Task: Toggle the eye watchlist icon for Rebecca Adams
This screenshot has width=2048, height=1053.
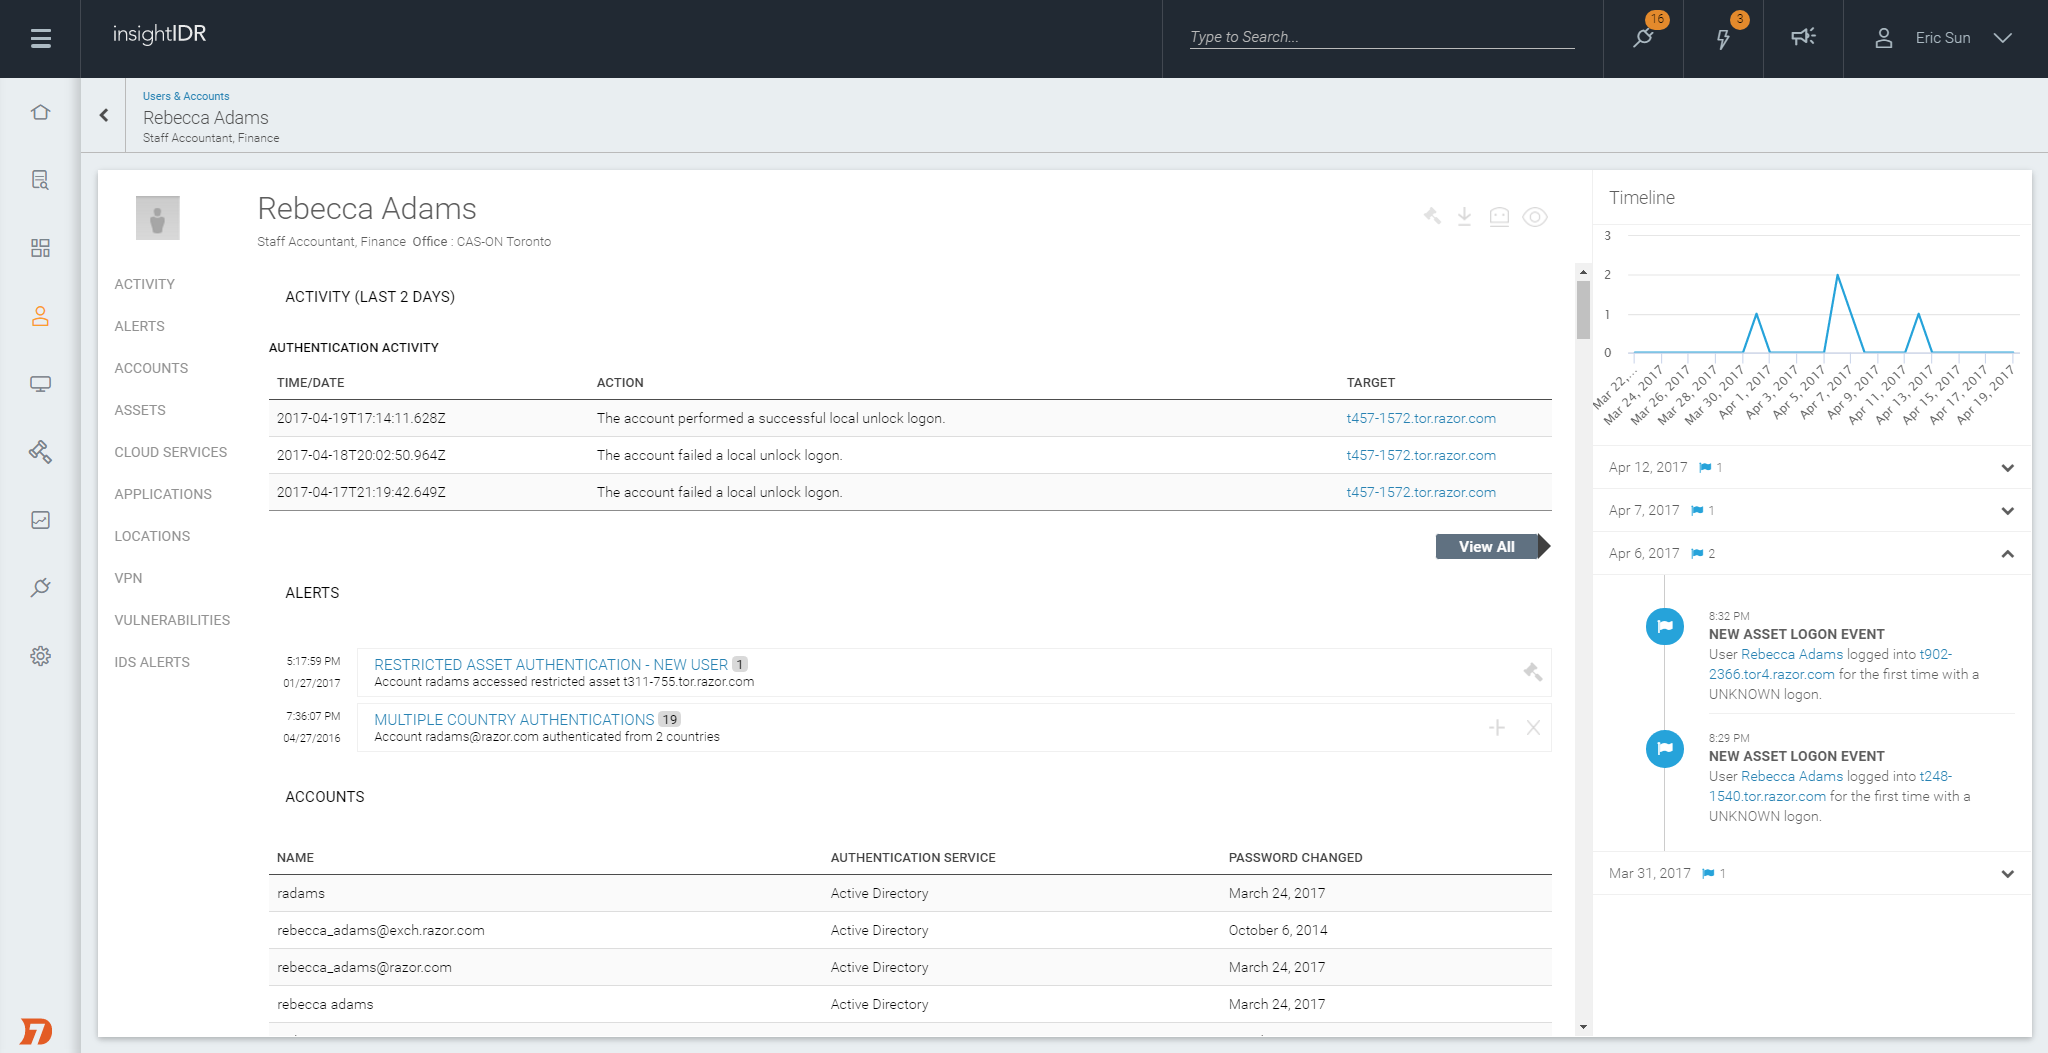Action: 1535,217
